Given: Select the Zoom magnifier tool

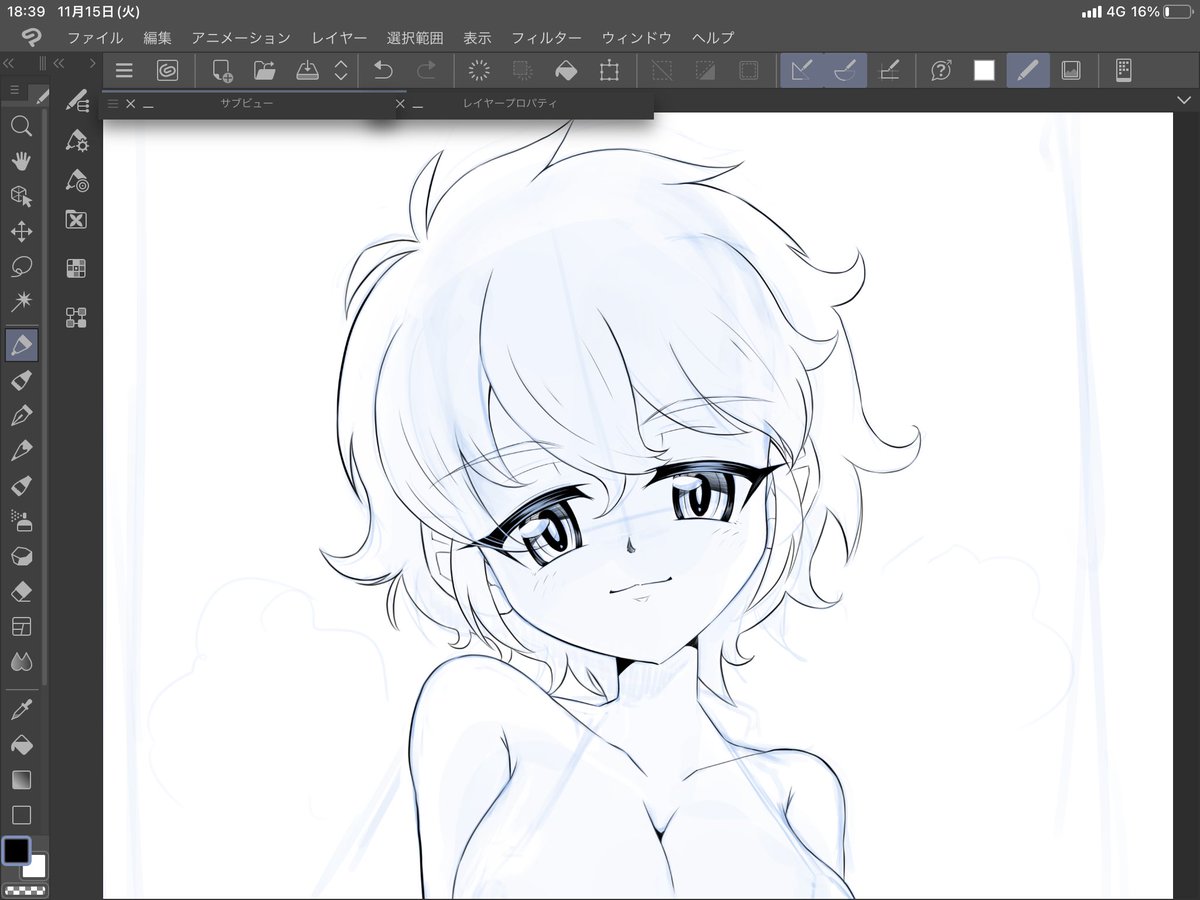Looking at the screenshot, I should tap(22, 126).
